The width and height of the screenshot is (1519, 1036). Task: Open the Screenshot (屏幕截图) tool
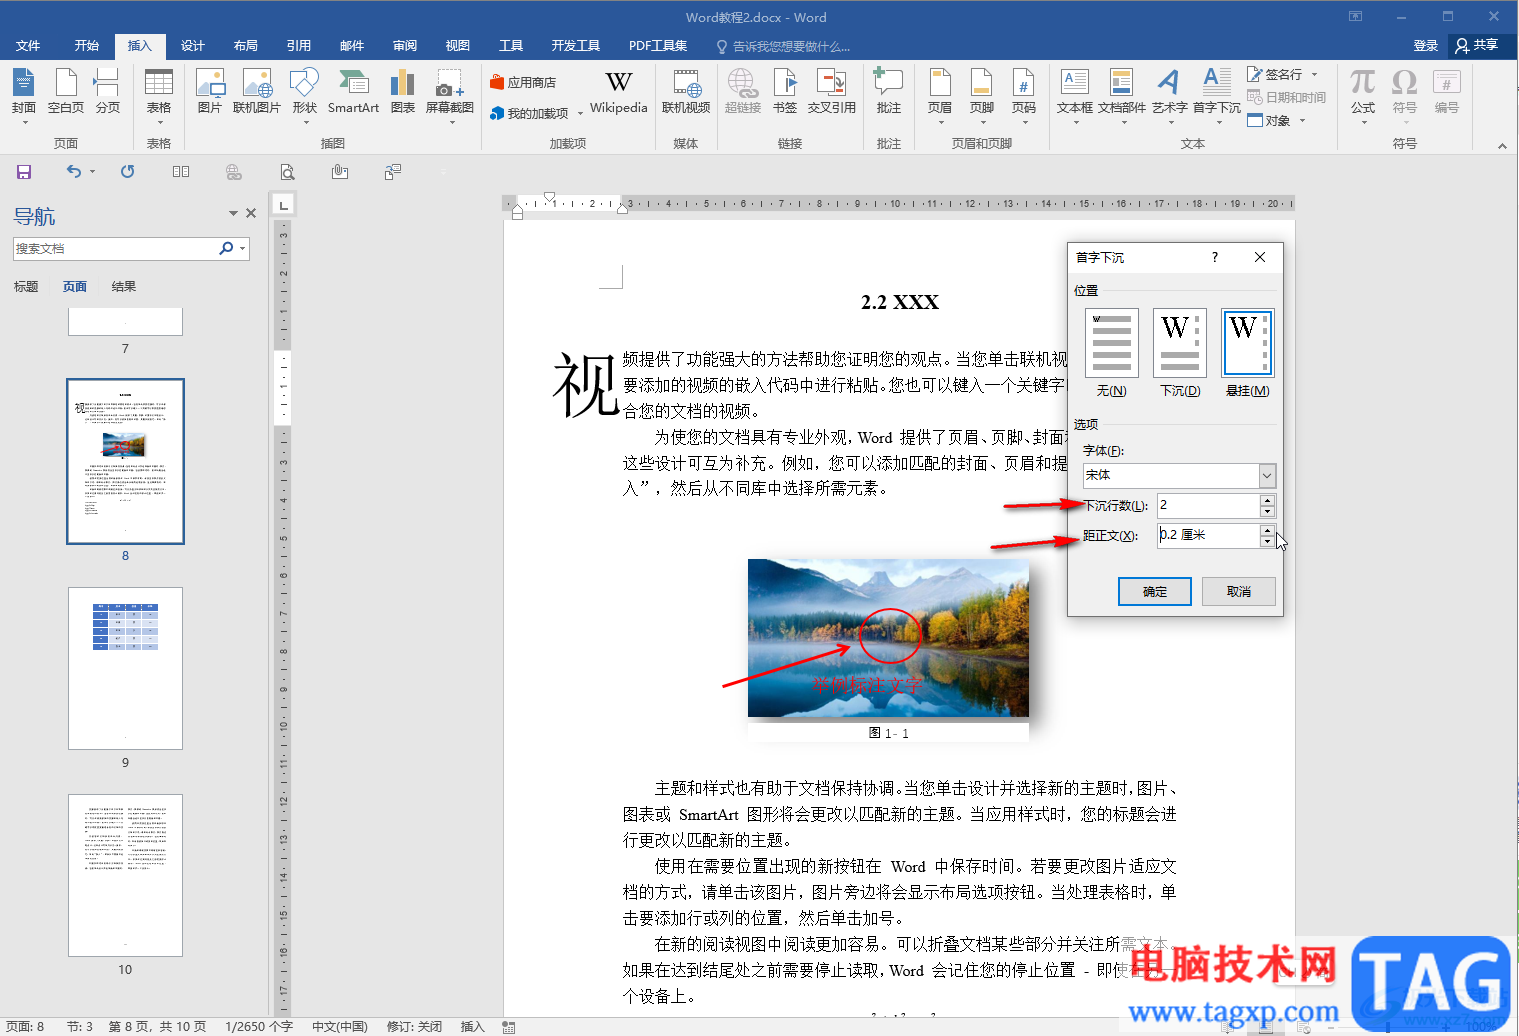(450, 95)
